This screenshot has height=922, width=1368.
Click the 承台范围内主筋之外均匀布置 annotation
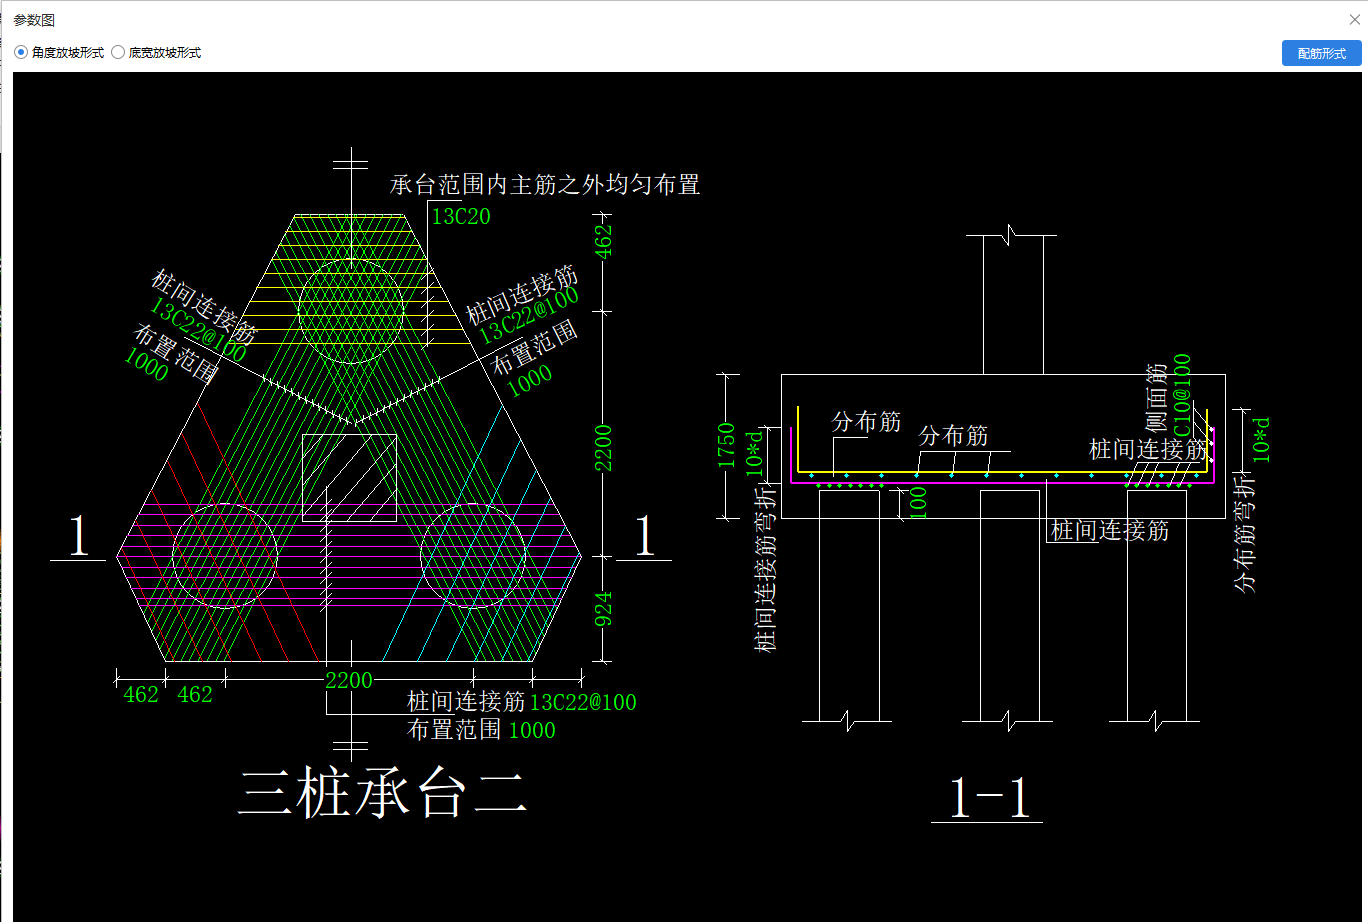(x=545, y=184)
